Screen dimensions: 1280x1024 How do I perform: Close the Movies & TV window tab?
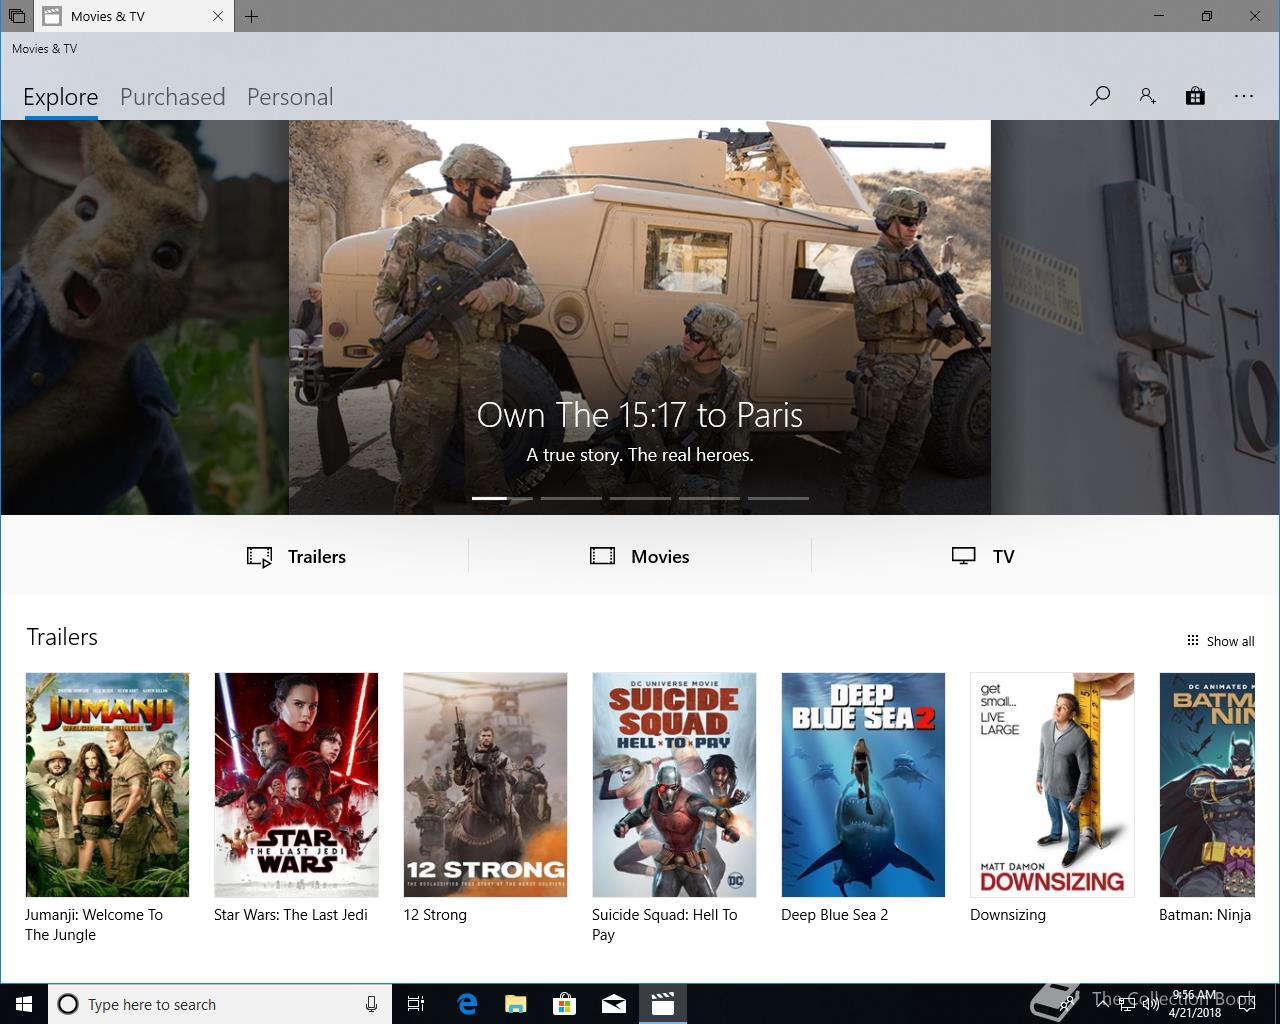[218, 16]
